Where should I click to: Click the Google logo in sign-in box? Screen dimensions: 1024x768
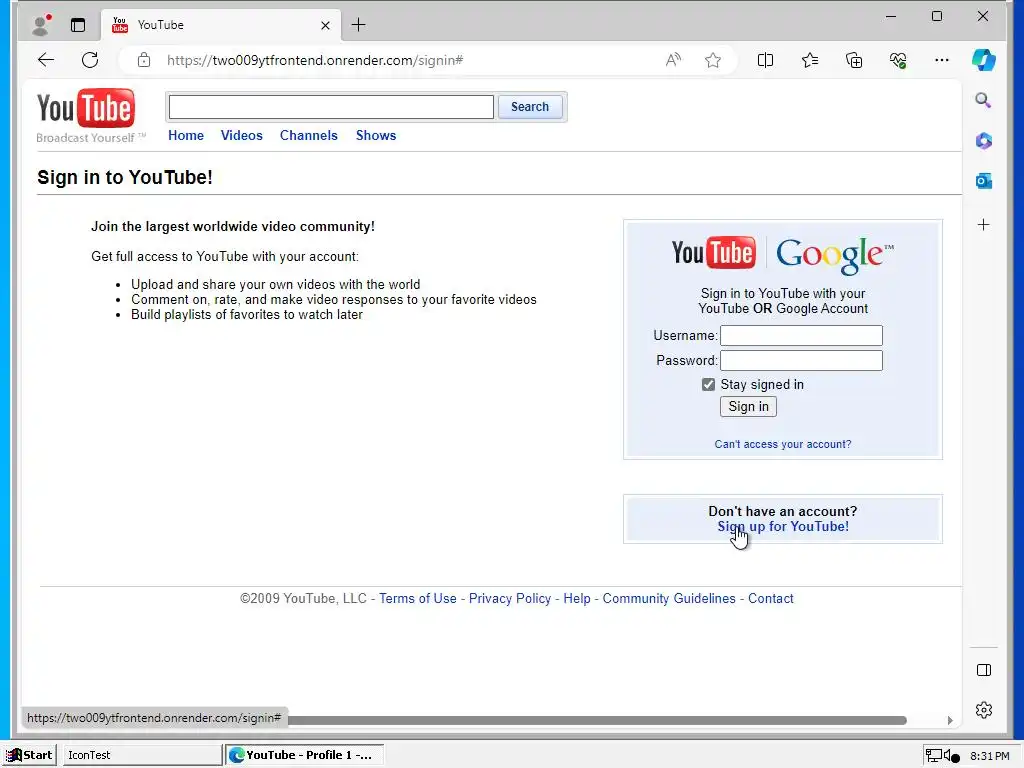[x=835, y=255]
